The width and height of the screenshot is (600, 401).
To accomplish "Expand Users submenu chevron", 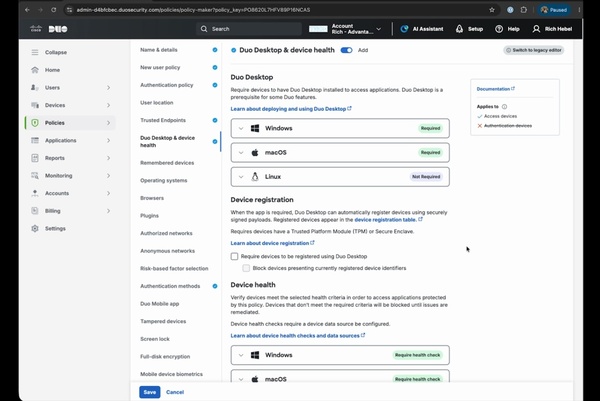I will 108,88.
